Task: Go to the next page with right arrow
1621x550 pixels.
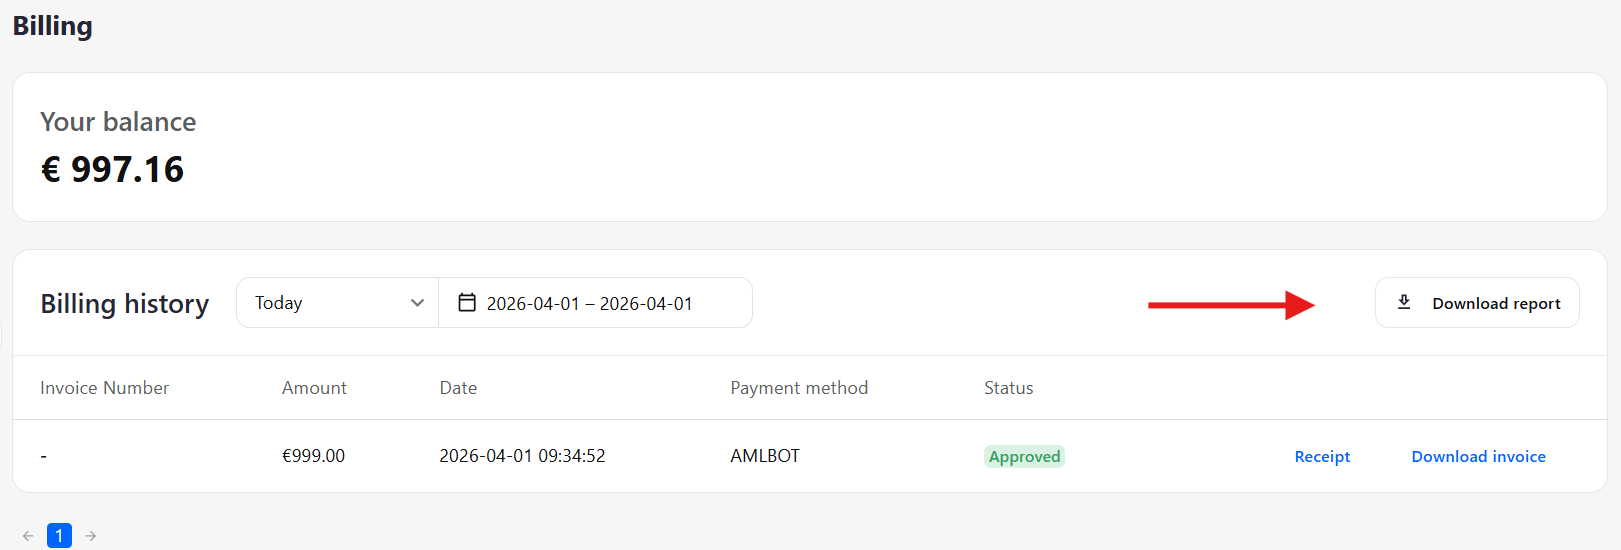Action: coord(91,536)
